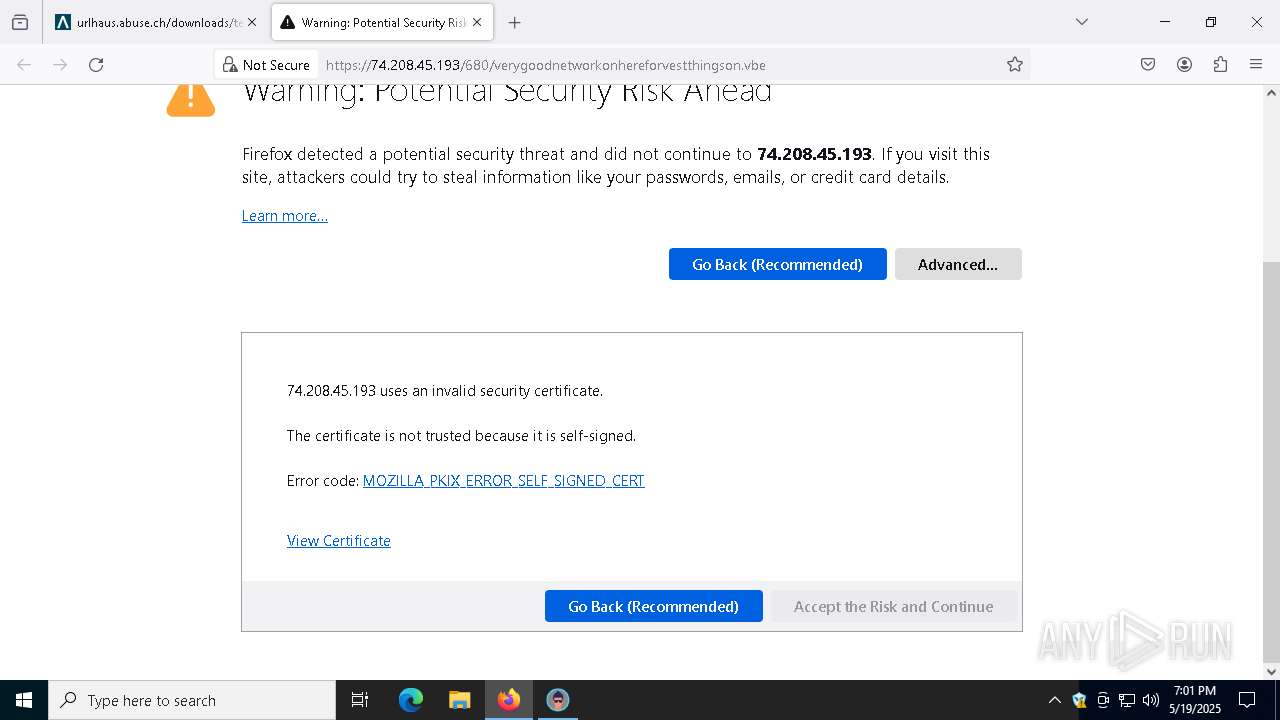Image resolution: width=1280 pixels, height=720 pixels.
Task: Click Accept the Risk and Continue
Action: pos(893,606)
